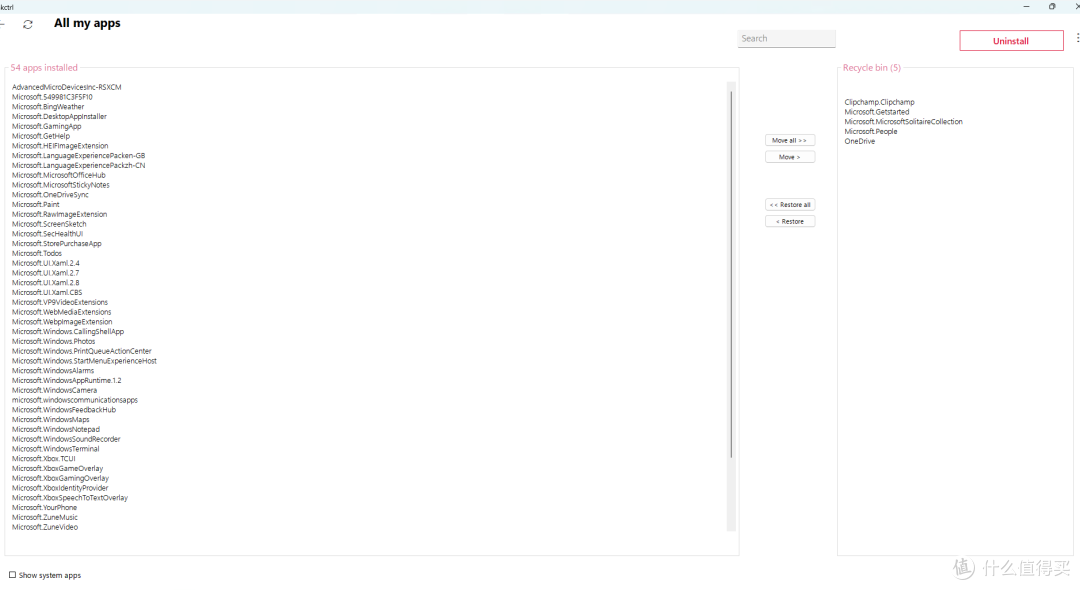Select Microsoft.StorePurchaseApp entry
The width and height of the screenshot is (1080, 590).
[56, 244]
